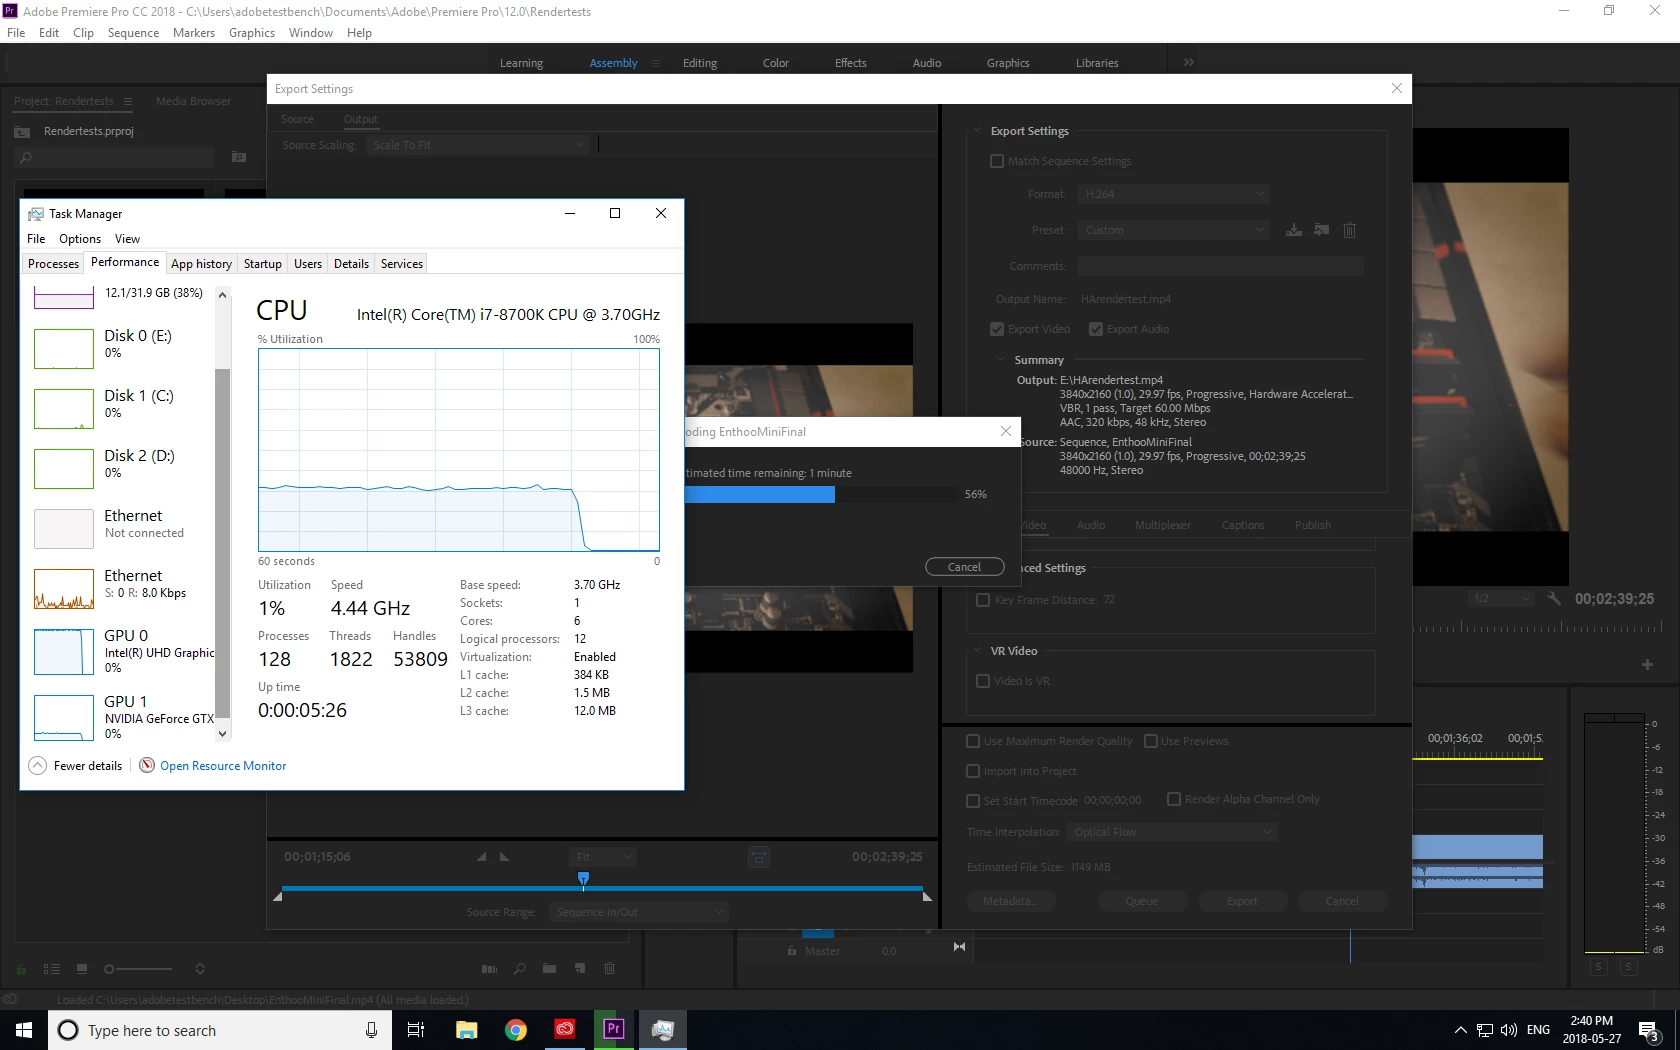This screenshot has height=1050, width=1680.
Task: Open the App history tab in Task Manager
Action: point(201,264)
